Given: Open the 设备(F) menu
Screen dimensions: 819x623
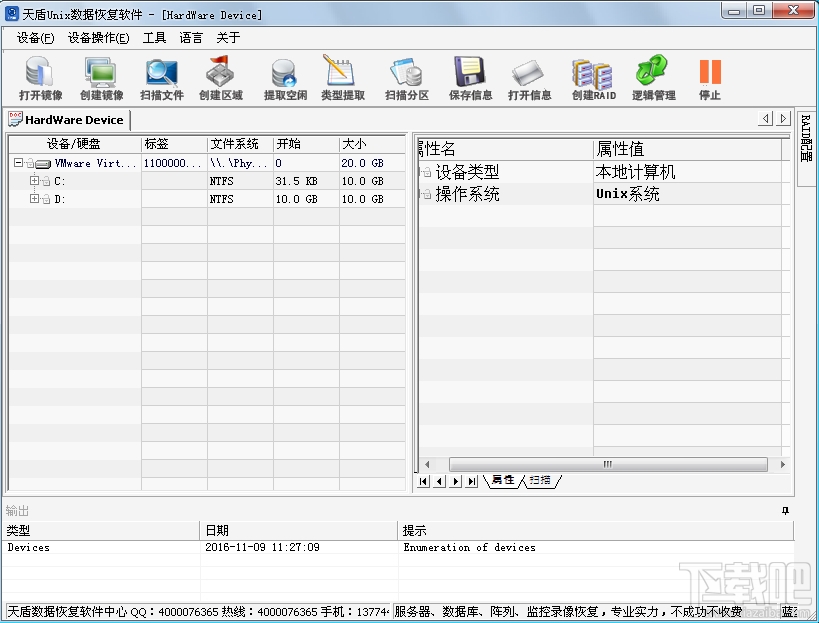Looking at the screenshot, I should [x=36, y=38].
